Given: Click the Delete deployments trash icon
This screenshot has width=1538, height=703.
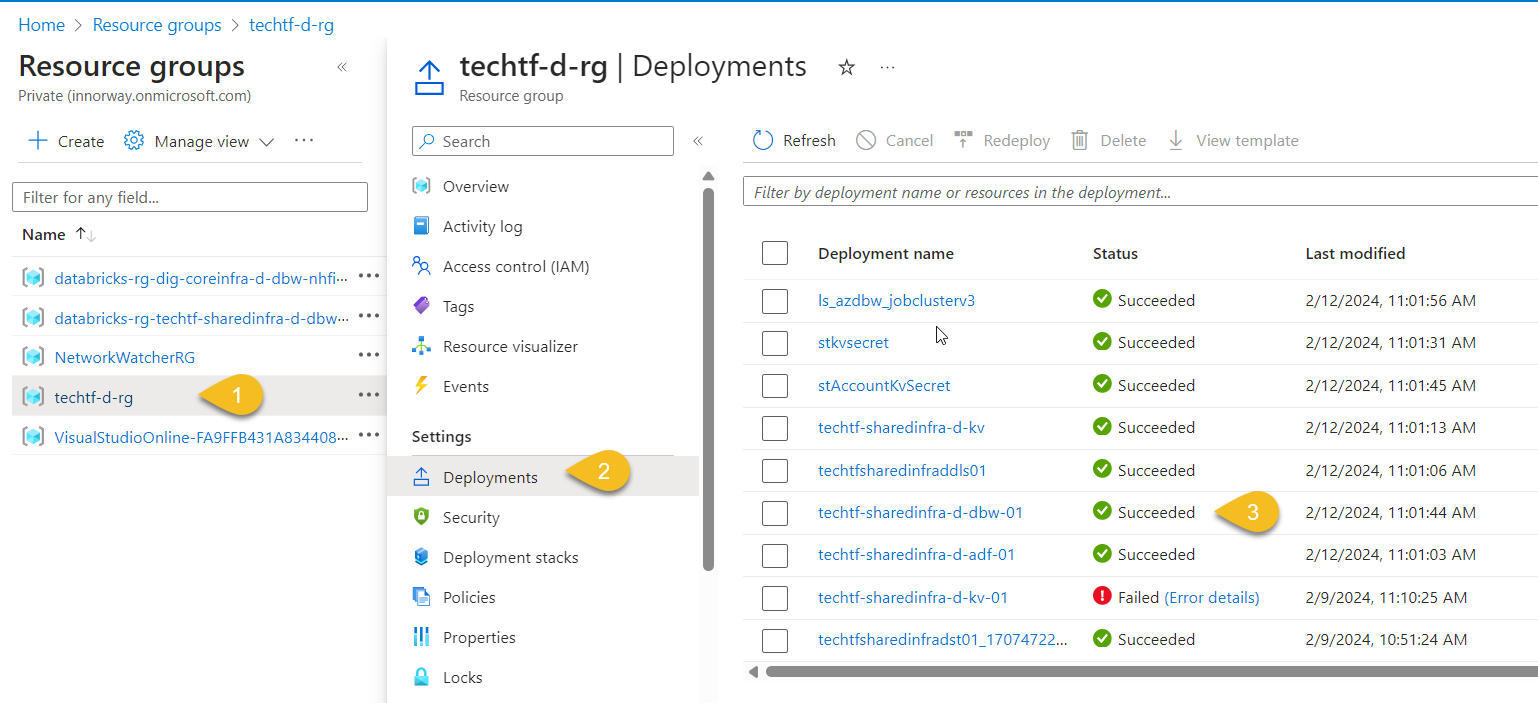Looking at the screenshot, I should tap(1079, 140).
